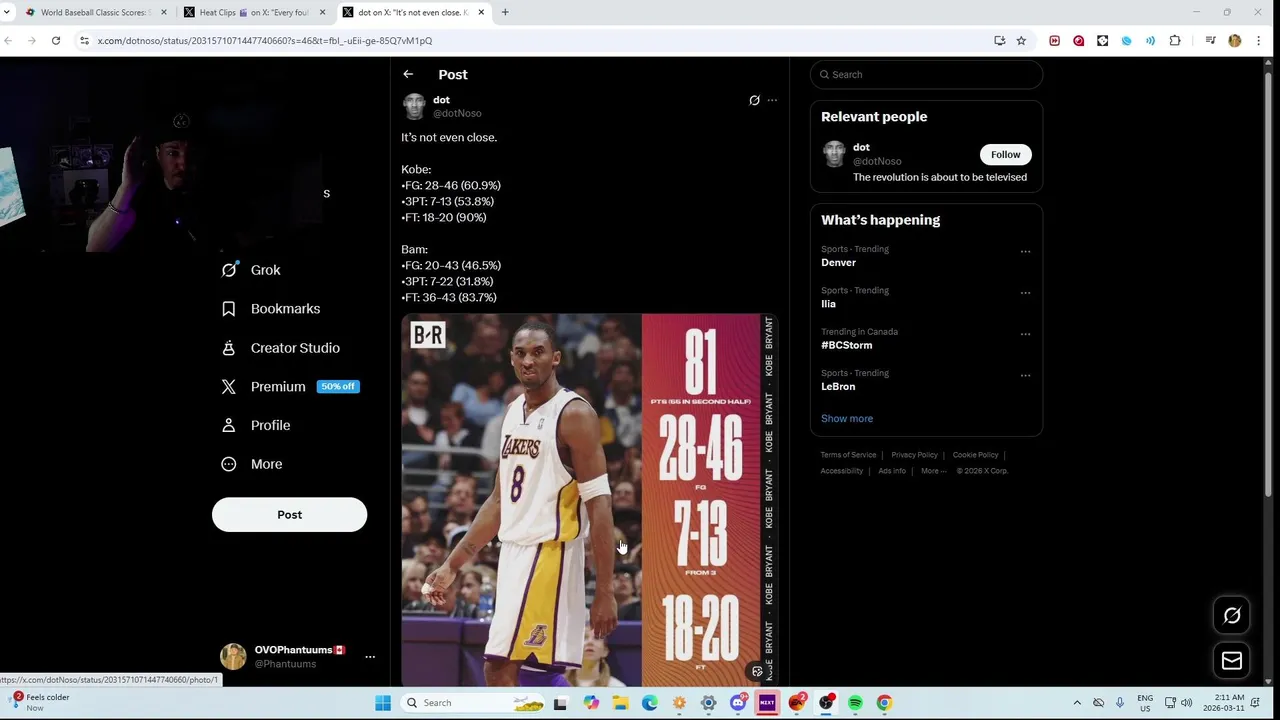Screen dimensions: 1280x720
Task: Open options for #BCStorm trend
Action: click(1025, 334)
